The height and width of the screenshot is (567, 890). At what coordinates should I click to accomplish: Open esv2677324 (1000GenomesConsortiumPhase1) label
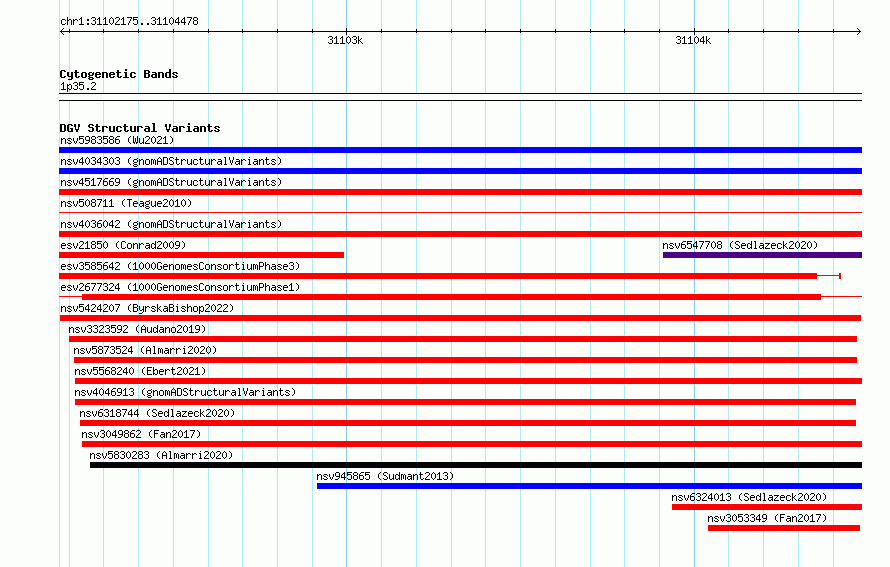click(x=180, y=287)
